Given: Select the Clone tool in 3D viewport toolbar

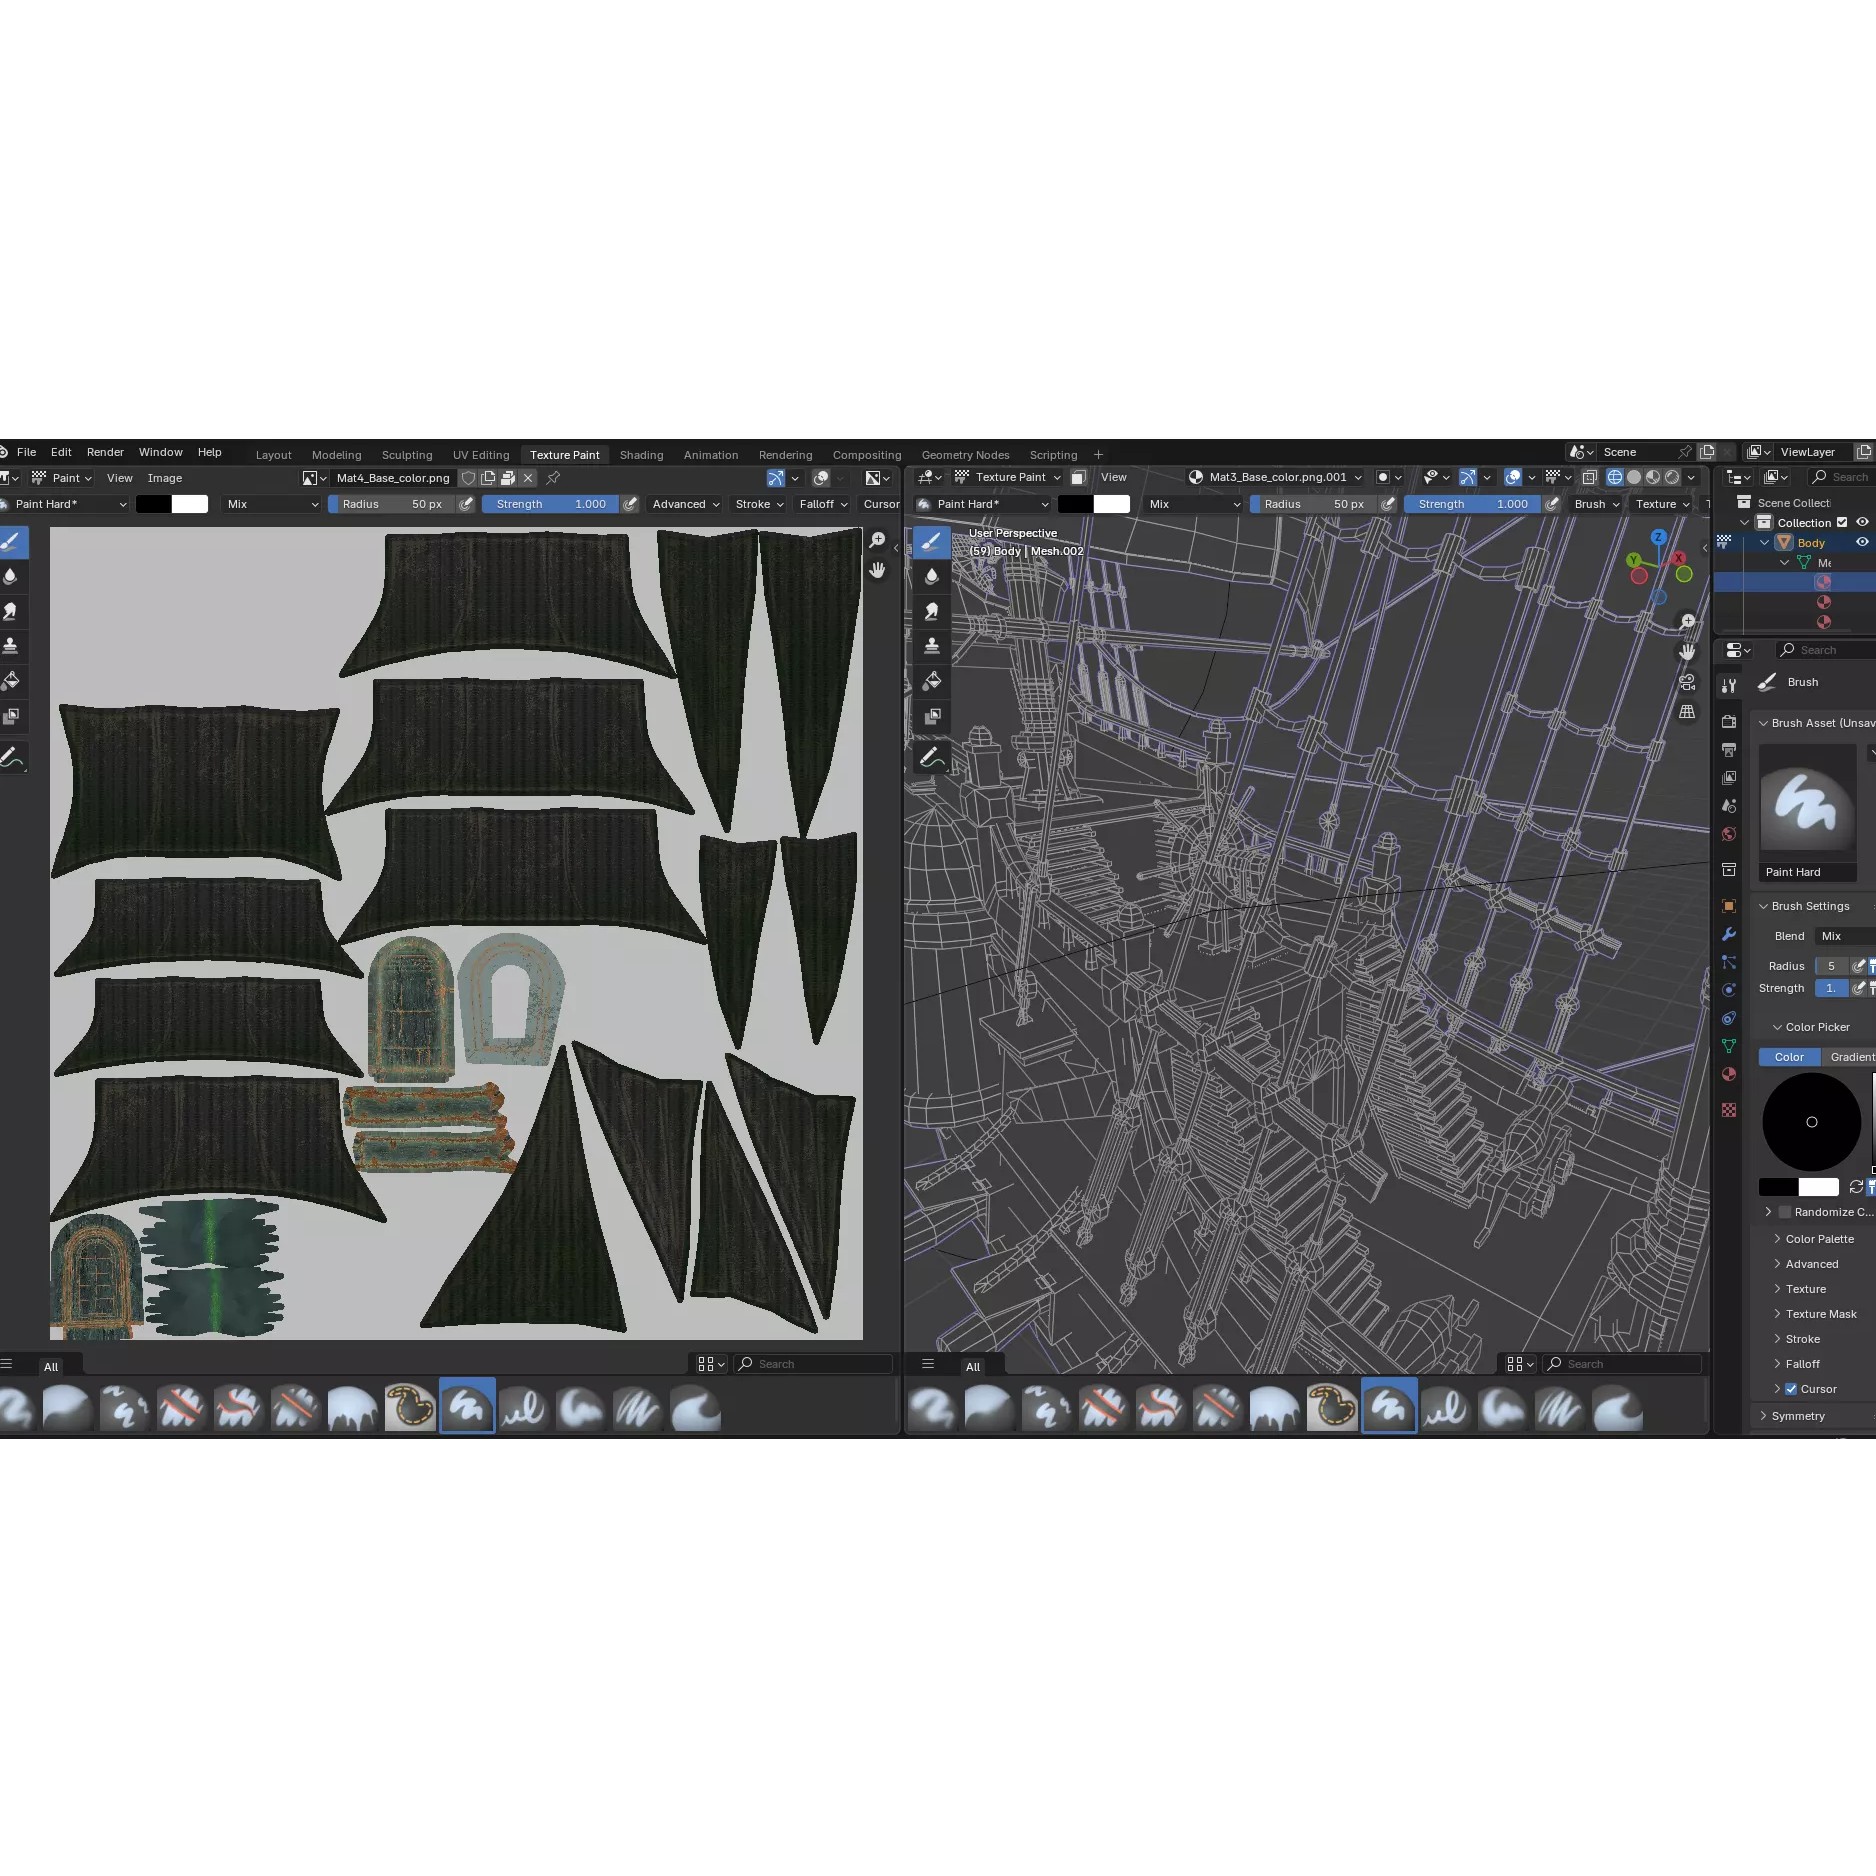Looking at the screenshot, I should (932, 646).
